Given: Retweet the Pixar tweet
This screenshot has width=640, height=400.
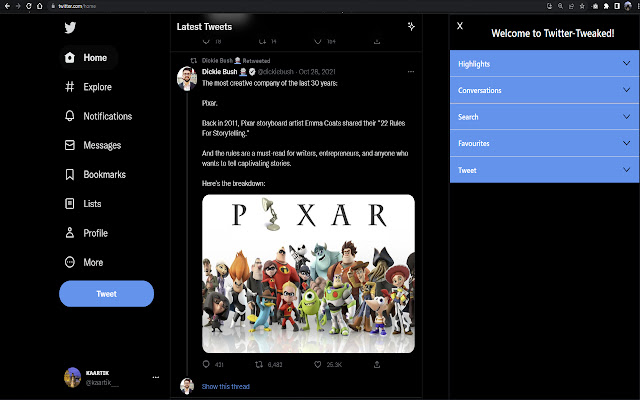Looking at the screenshot, I should [x=259, y=364].
